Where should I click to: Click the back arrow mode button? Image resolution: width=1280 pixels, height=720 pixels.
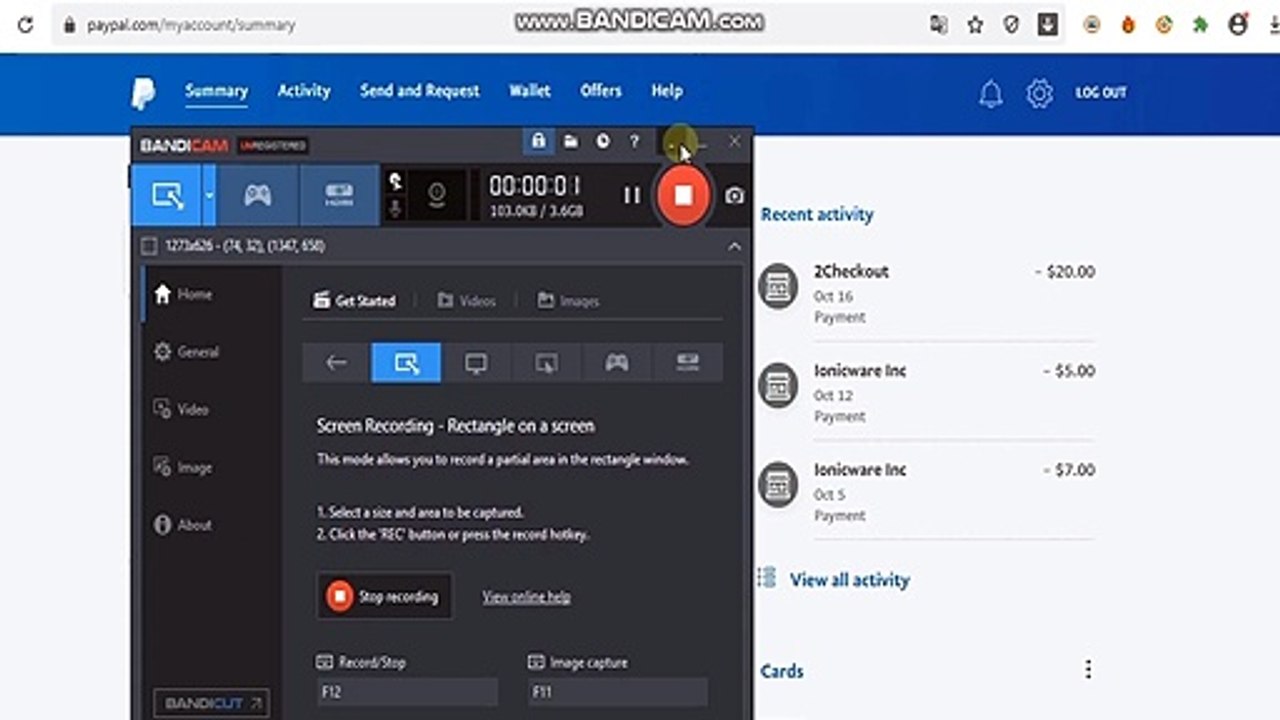(x=337, y=363)
